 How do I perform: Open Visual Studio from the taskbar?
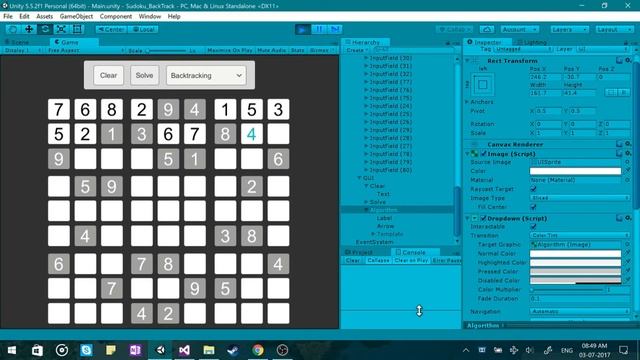pyautogui.click(x=184, y=350)
